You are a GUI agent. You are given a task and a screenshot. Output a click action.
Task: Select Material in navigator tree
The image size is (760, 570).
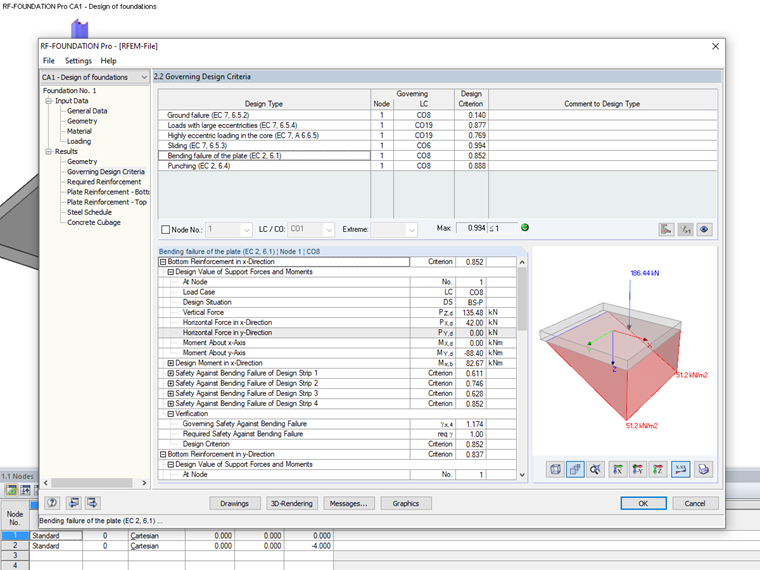pos(79,131)
